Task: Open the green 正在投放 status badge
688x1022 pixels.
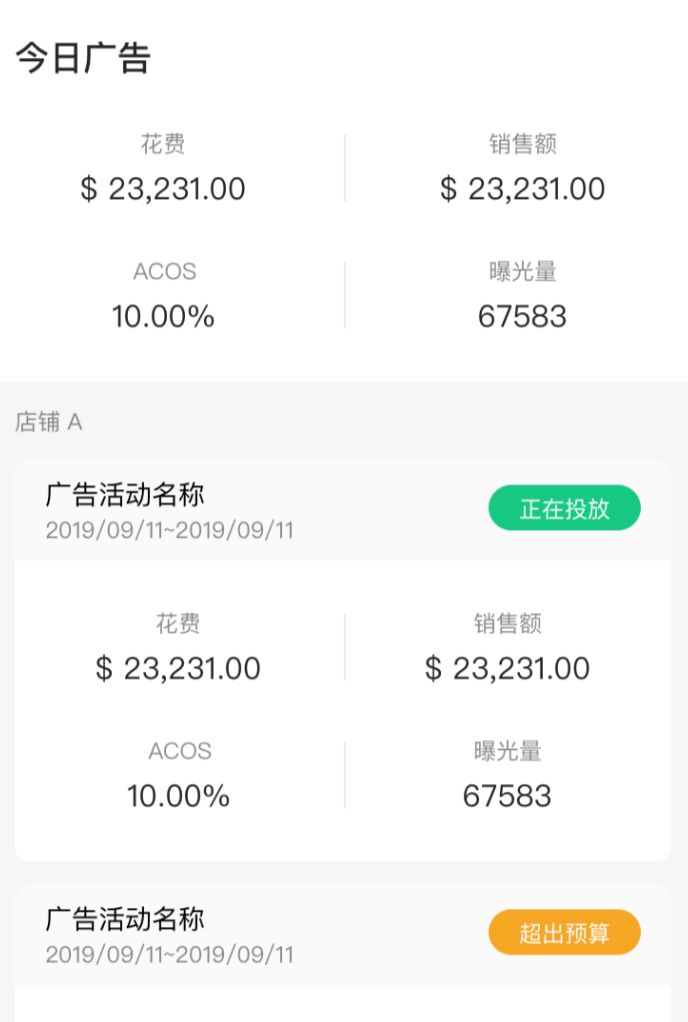Action: [x=564, y=508]
